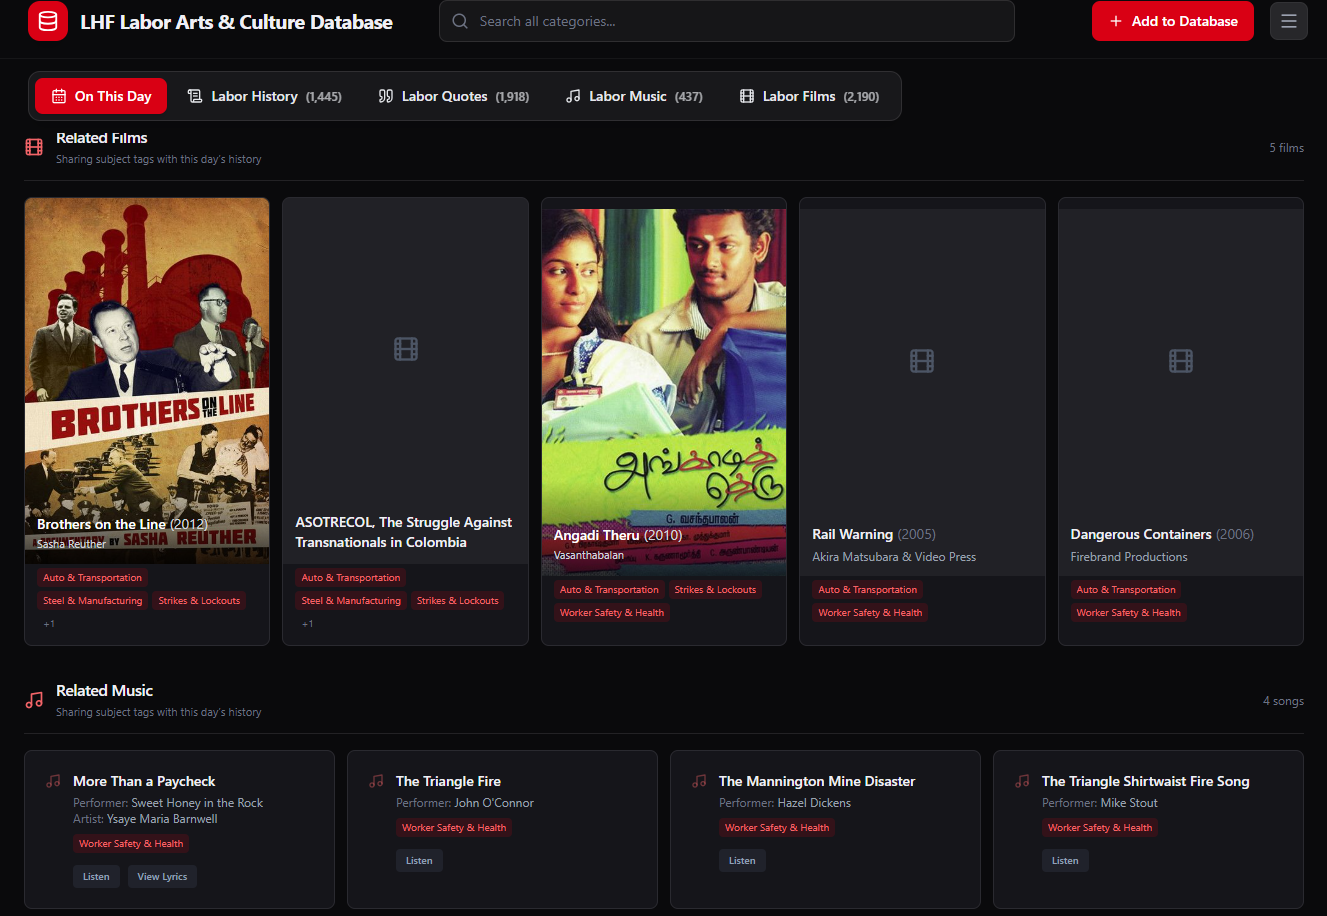Viewport: 1327px width, 916px height.
Task: Click Steel & Manufacturing tag on Brothers on the Line
Action: click(93, 601)
